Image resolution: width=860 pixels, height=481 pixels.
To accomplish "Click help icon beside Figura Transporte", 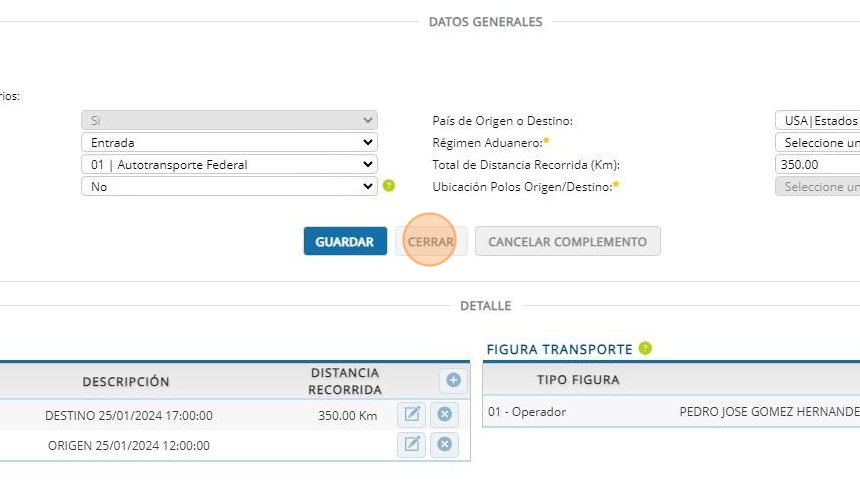I will tap(645, 348).
